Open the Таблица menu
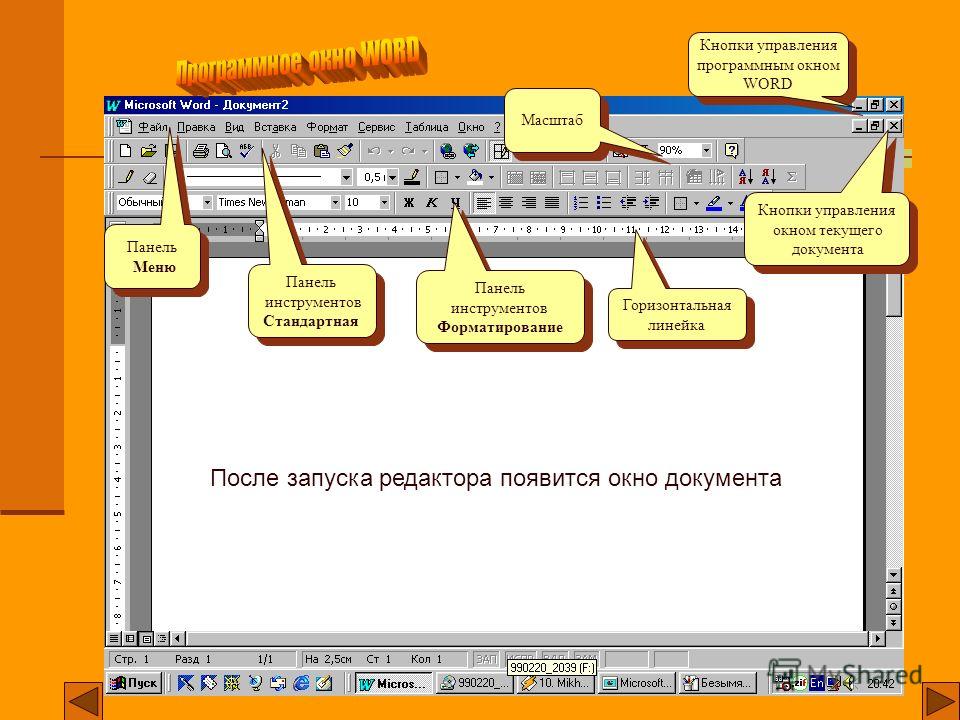Viewport: 960px width, 720px height. pos(427,127)
